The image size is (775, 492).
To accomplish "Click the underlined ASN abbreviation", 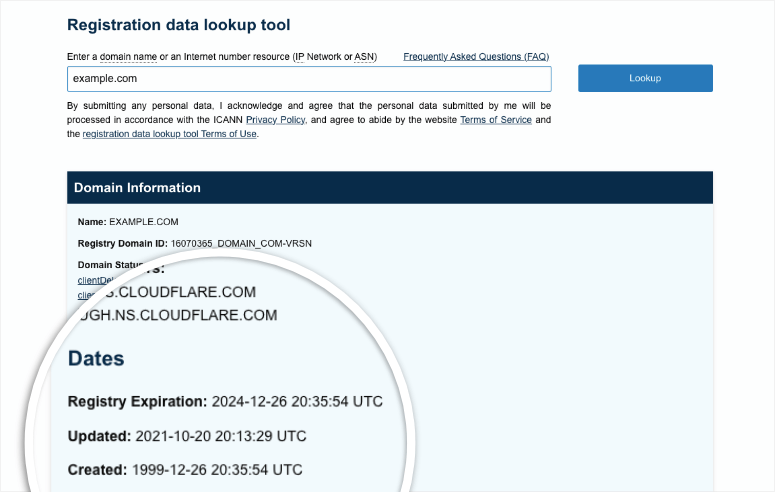I will 364,57.
